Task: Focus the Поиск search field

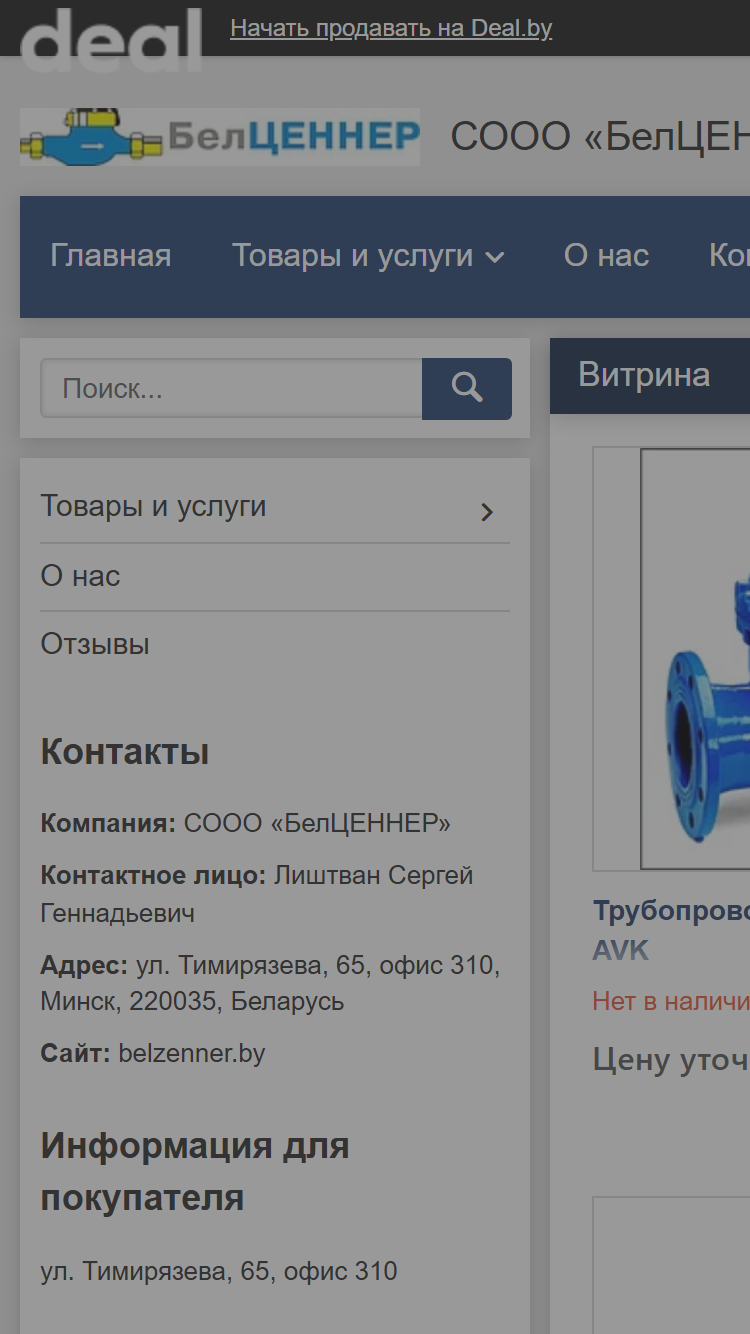Action: [231, 388]
